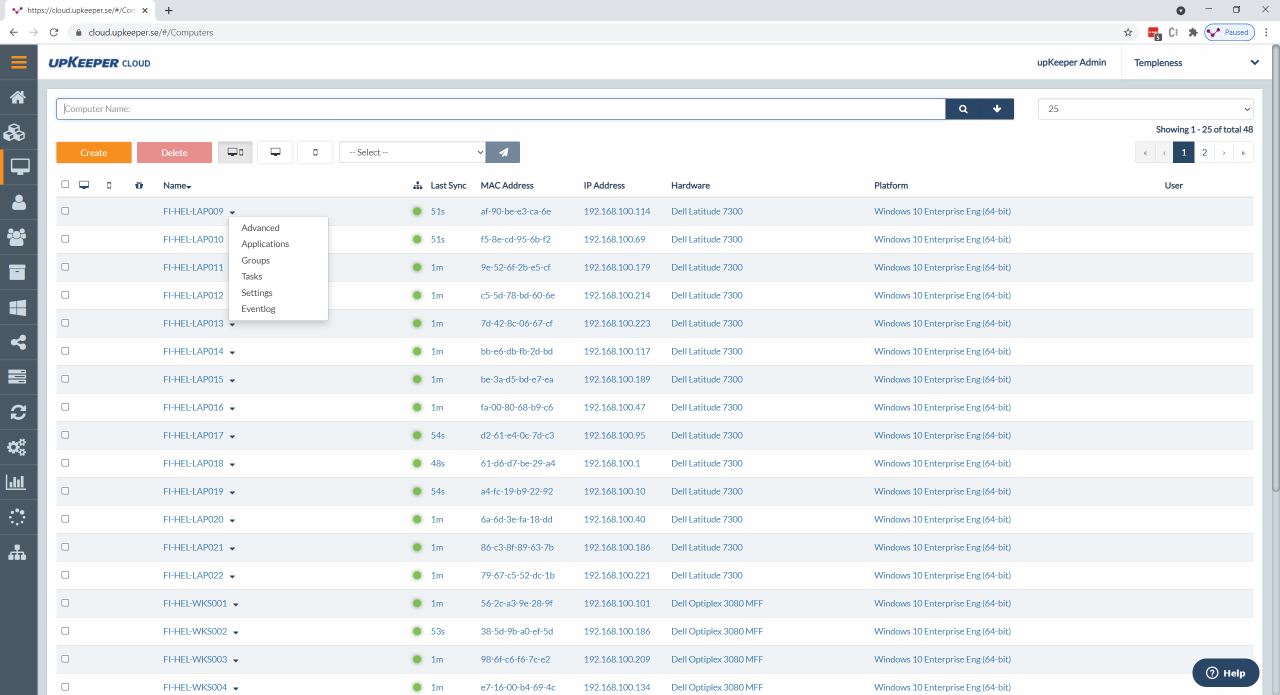The height and width of the screenshot is (695, 1280).
Task: Toggle the select-all checkbox in the header
Action: click(66, 184)
